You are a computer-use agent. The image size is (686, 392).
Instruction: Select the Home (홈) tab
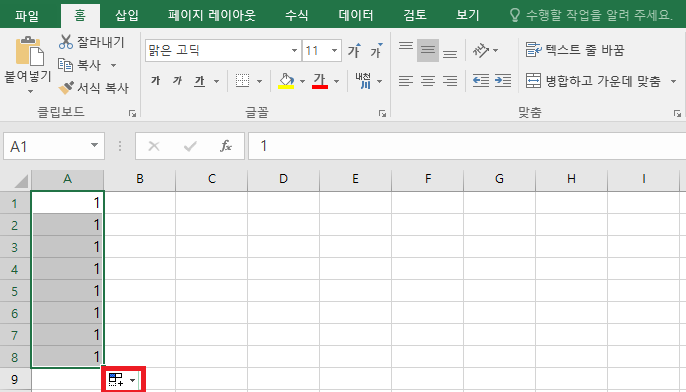pos(80,15)
